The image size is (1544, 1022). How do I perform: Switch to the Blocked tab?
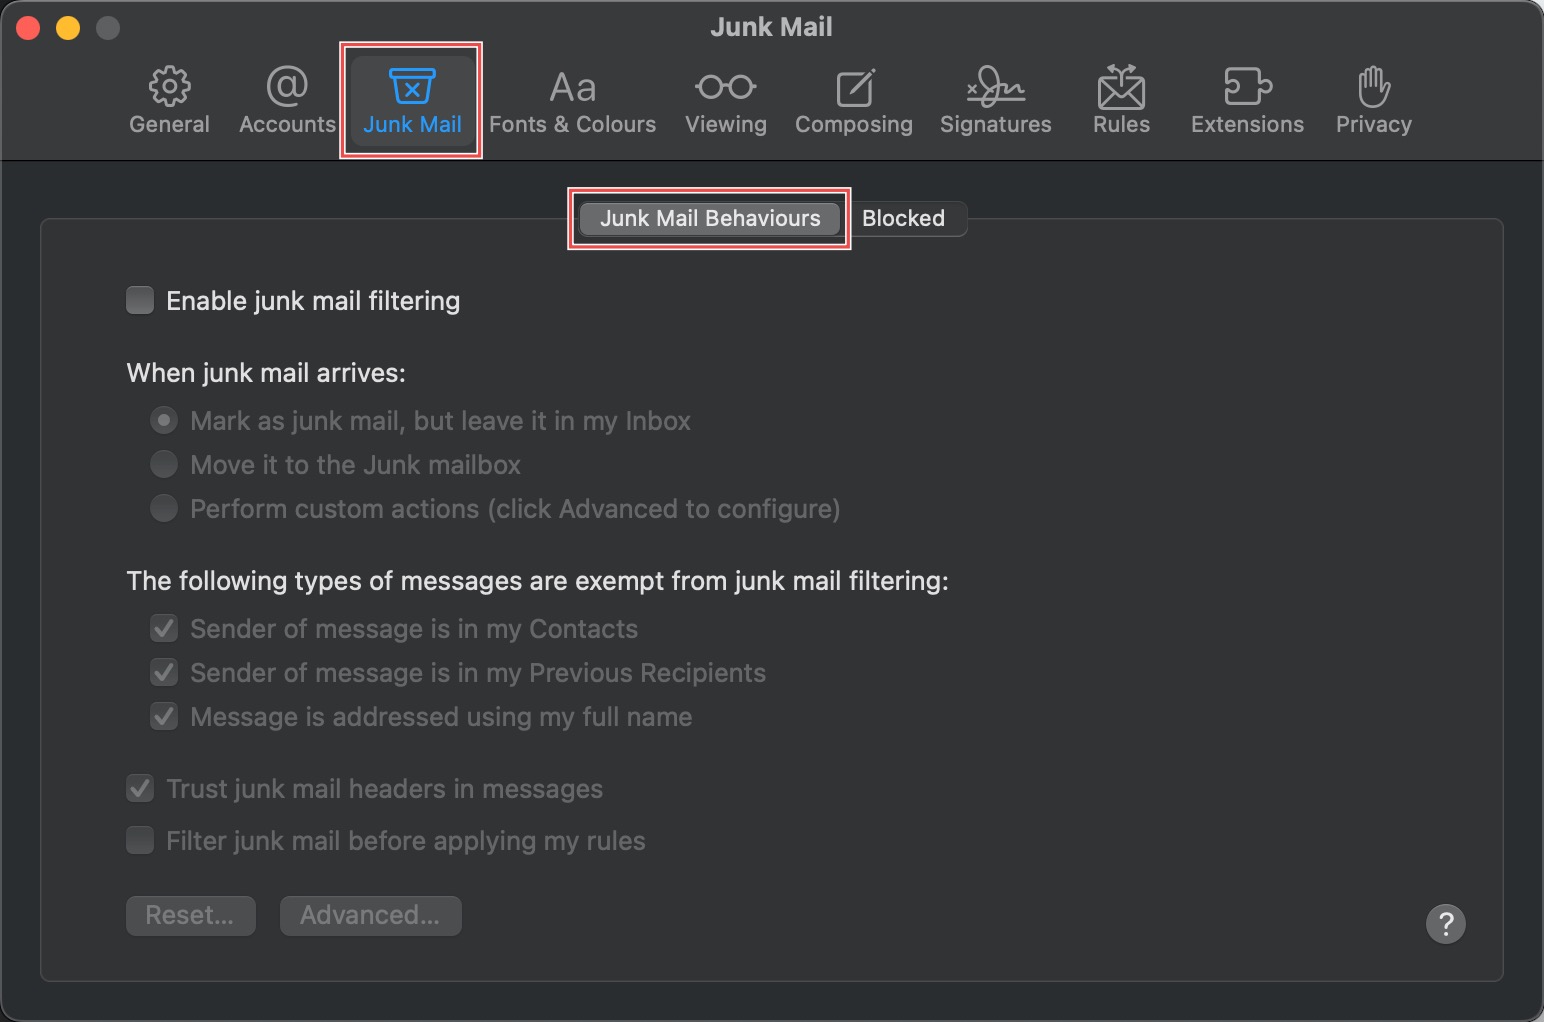pyautogui.click(x=903, y=219)
